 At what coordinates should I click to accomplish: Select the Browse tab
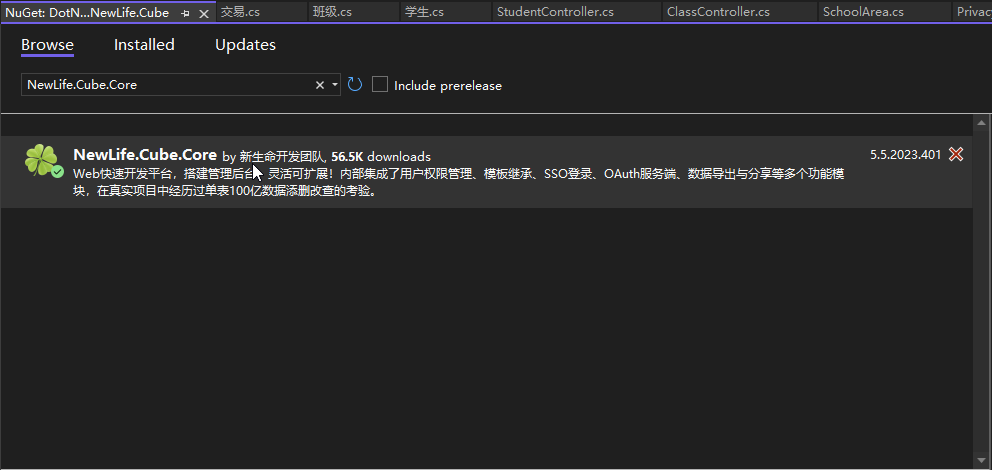pyautogui.click(x=47, y=45)
